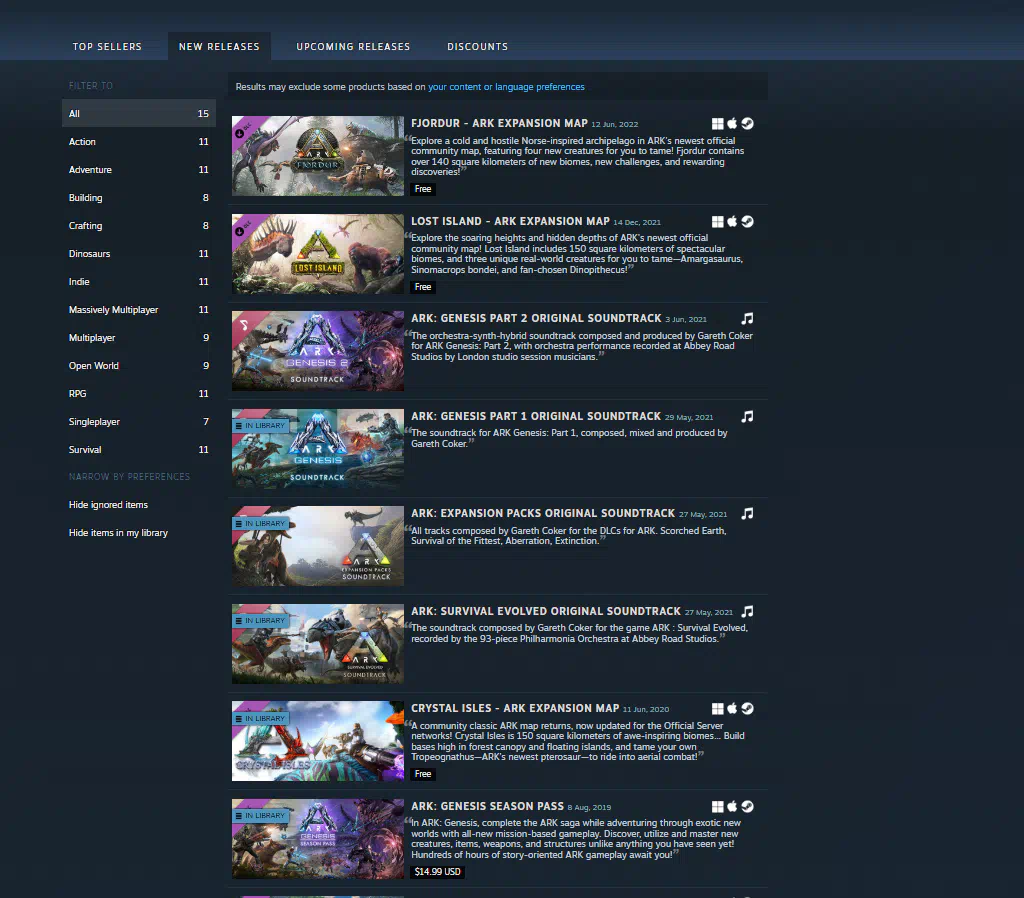1024x898 pixels.
Task: Open Genesis Part 1 soundtrack thumbnail
Action: click(318, 449)
